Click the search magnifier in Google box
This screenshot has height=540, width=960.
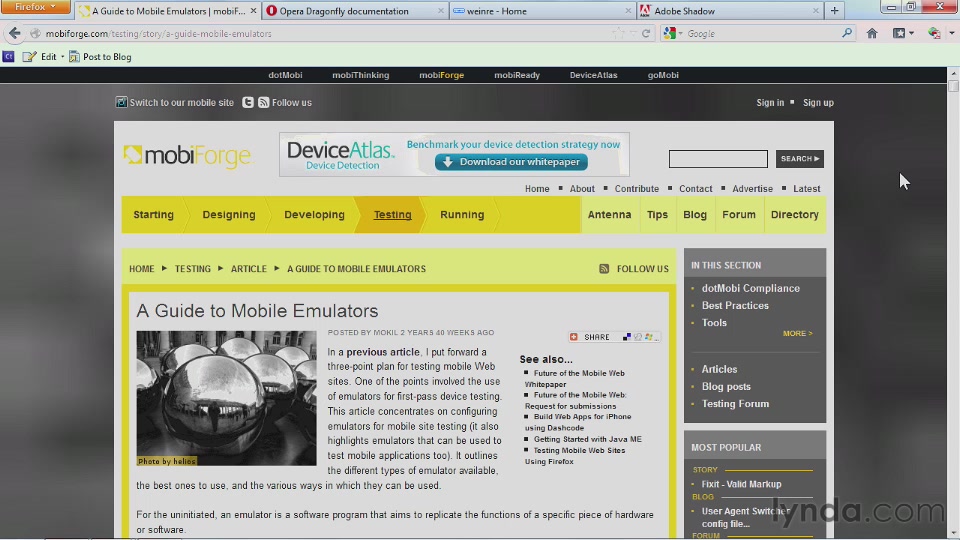[x=847, y=33]
